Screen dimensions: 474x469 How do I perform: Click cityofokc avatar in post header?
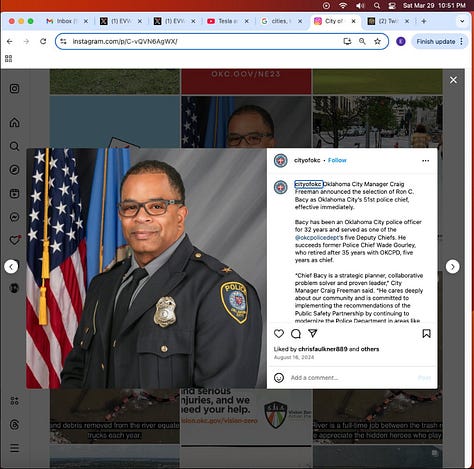pyautogui.click(x=281, y=161)
